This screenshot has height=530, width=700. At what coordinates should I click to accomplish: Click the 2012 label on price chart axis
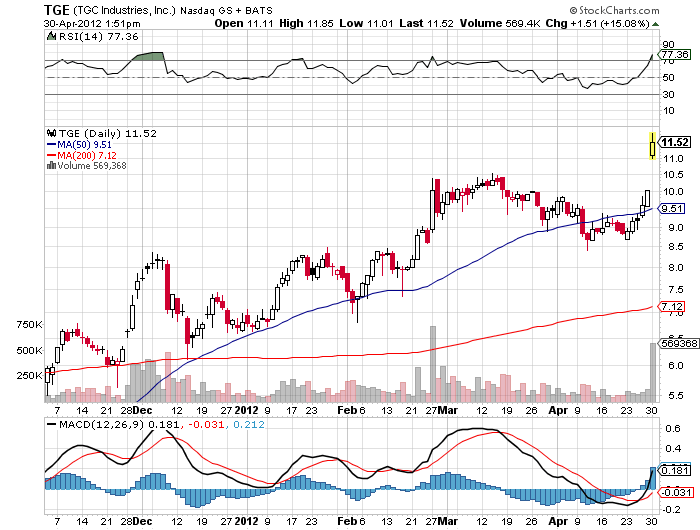click(x=246, y=410)
